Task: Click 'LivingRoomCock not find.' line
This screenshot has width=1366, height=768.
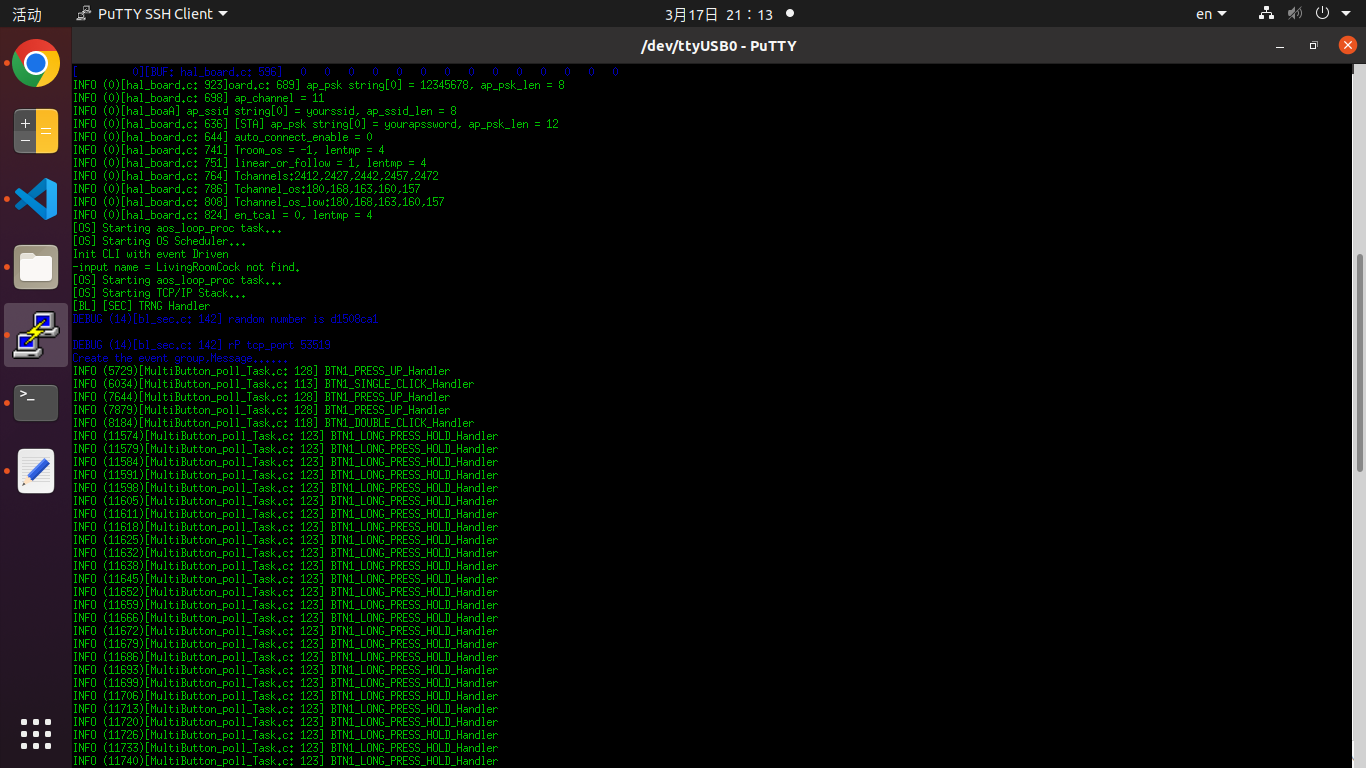Action: point(187,267)
